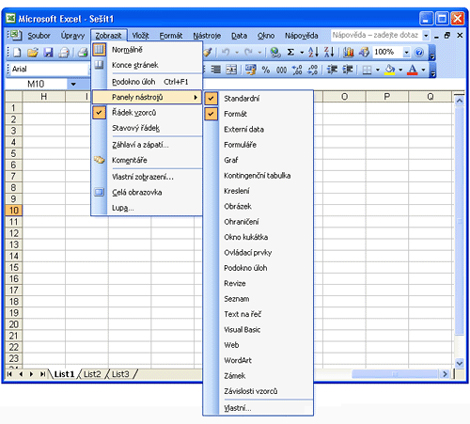Click the Undo arrow icon

[226, 52]
